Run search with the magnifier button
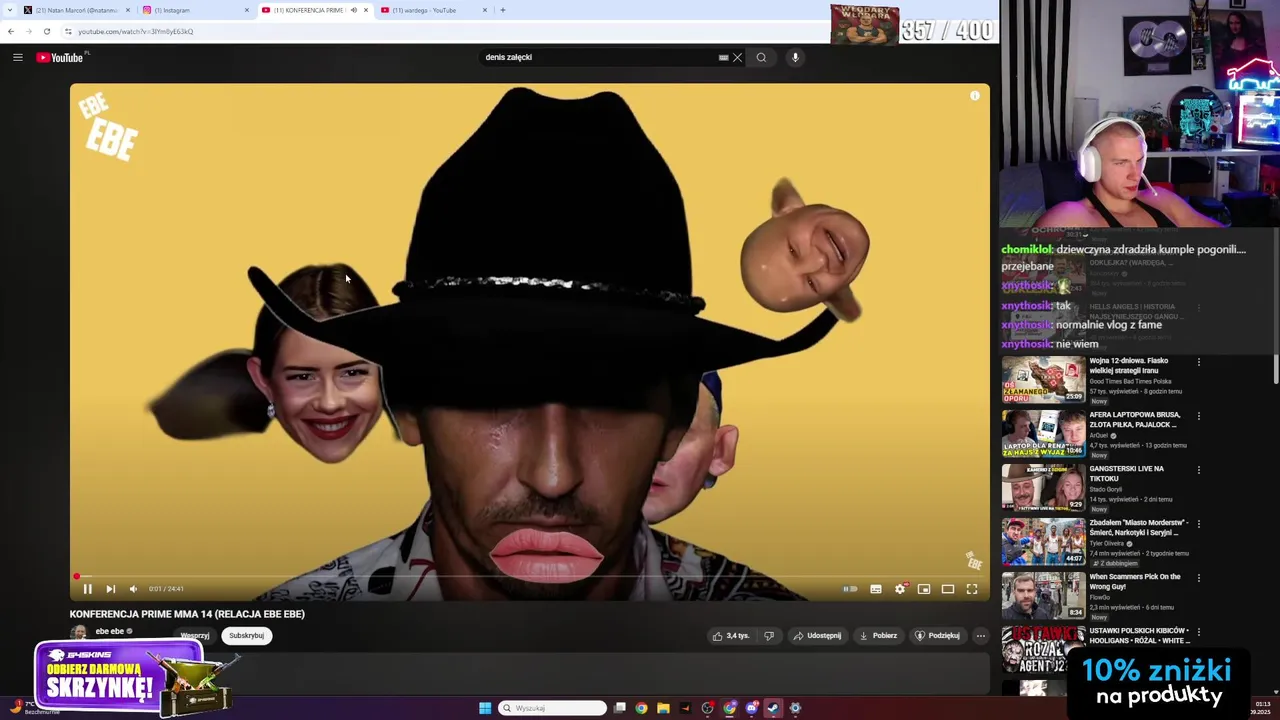The height and width of the screenshot is (720, 1280). coord(761,57)
